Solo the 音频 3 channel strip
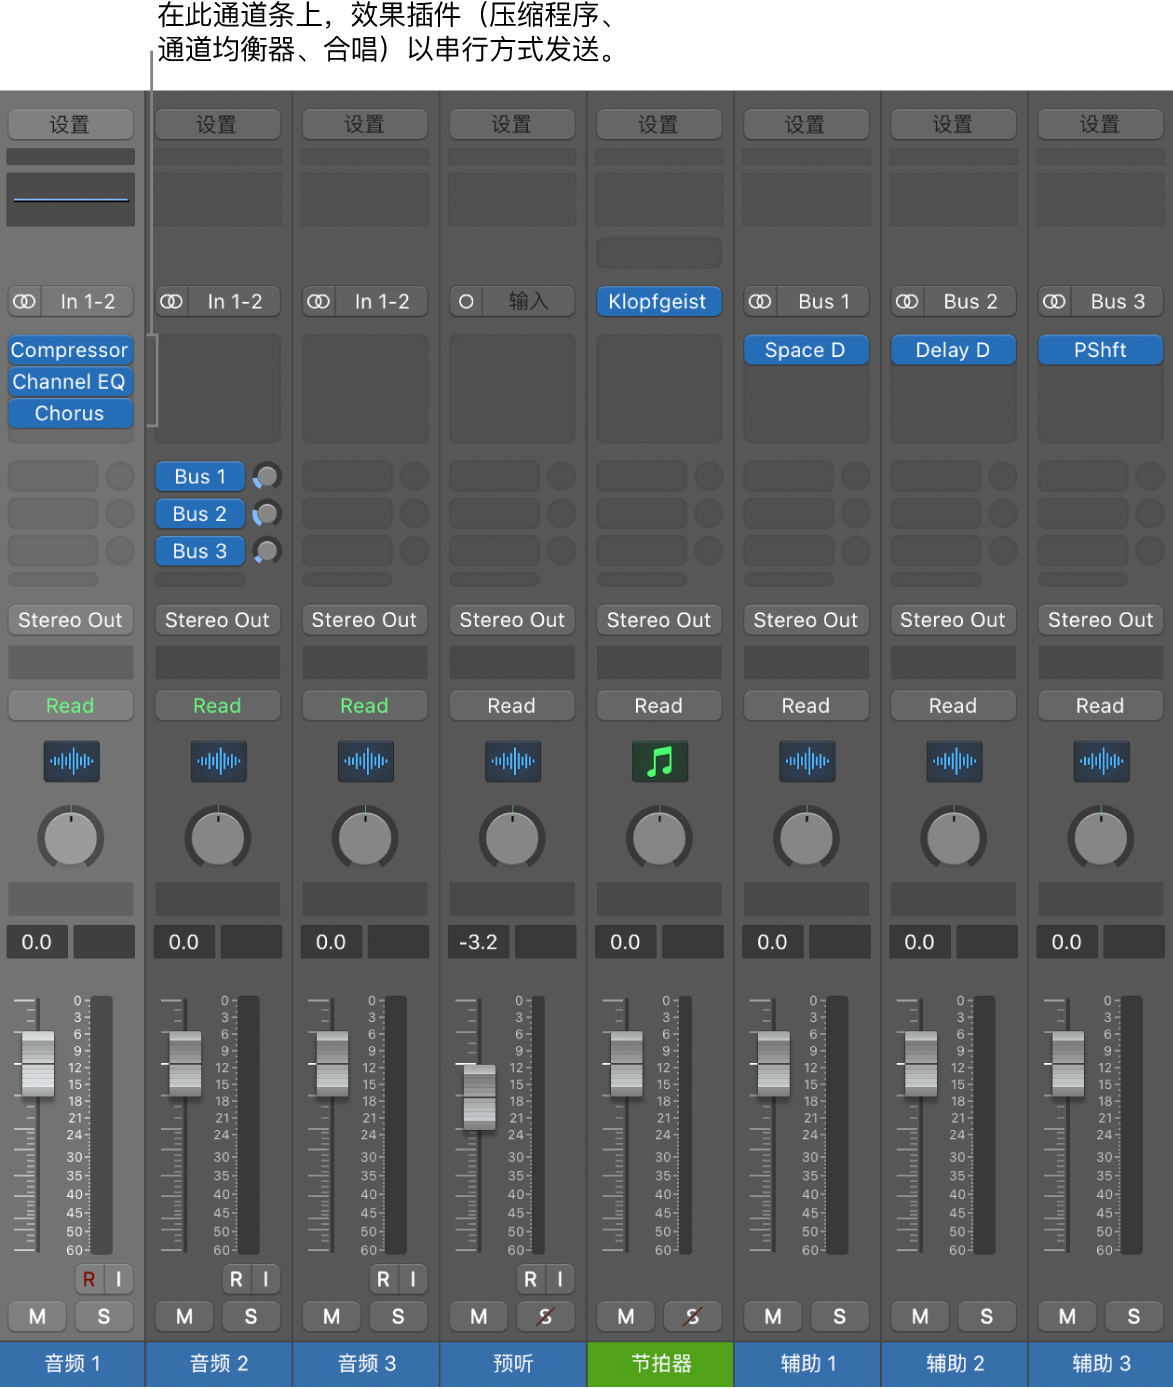1173x1389 pixels. click(398, 1316)
